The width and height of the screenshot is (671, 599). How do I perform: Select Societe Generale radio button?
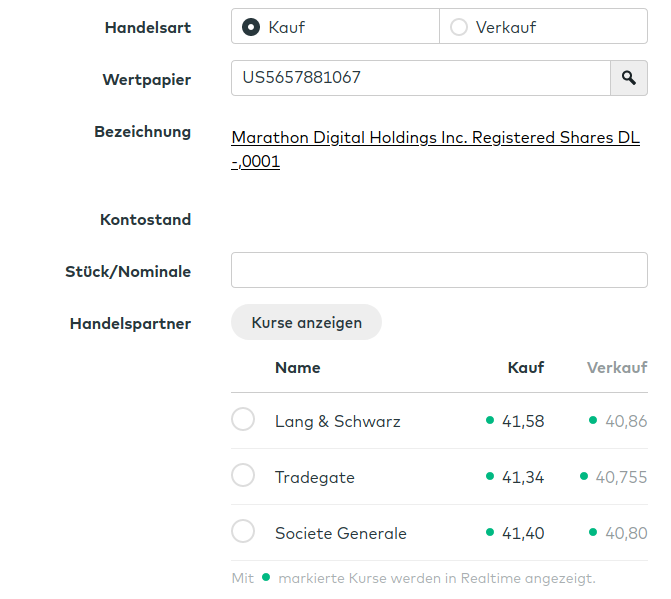[243, 532]
